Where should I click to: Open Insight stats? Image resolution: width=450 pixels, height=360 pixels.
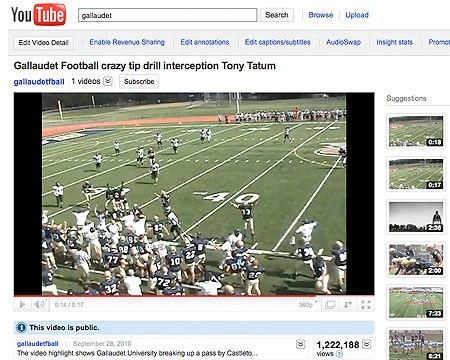pyautogui.click(x=395, y=42)
